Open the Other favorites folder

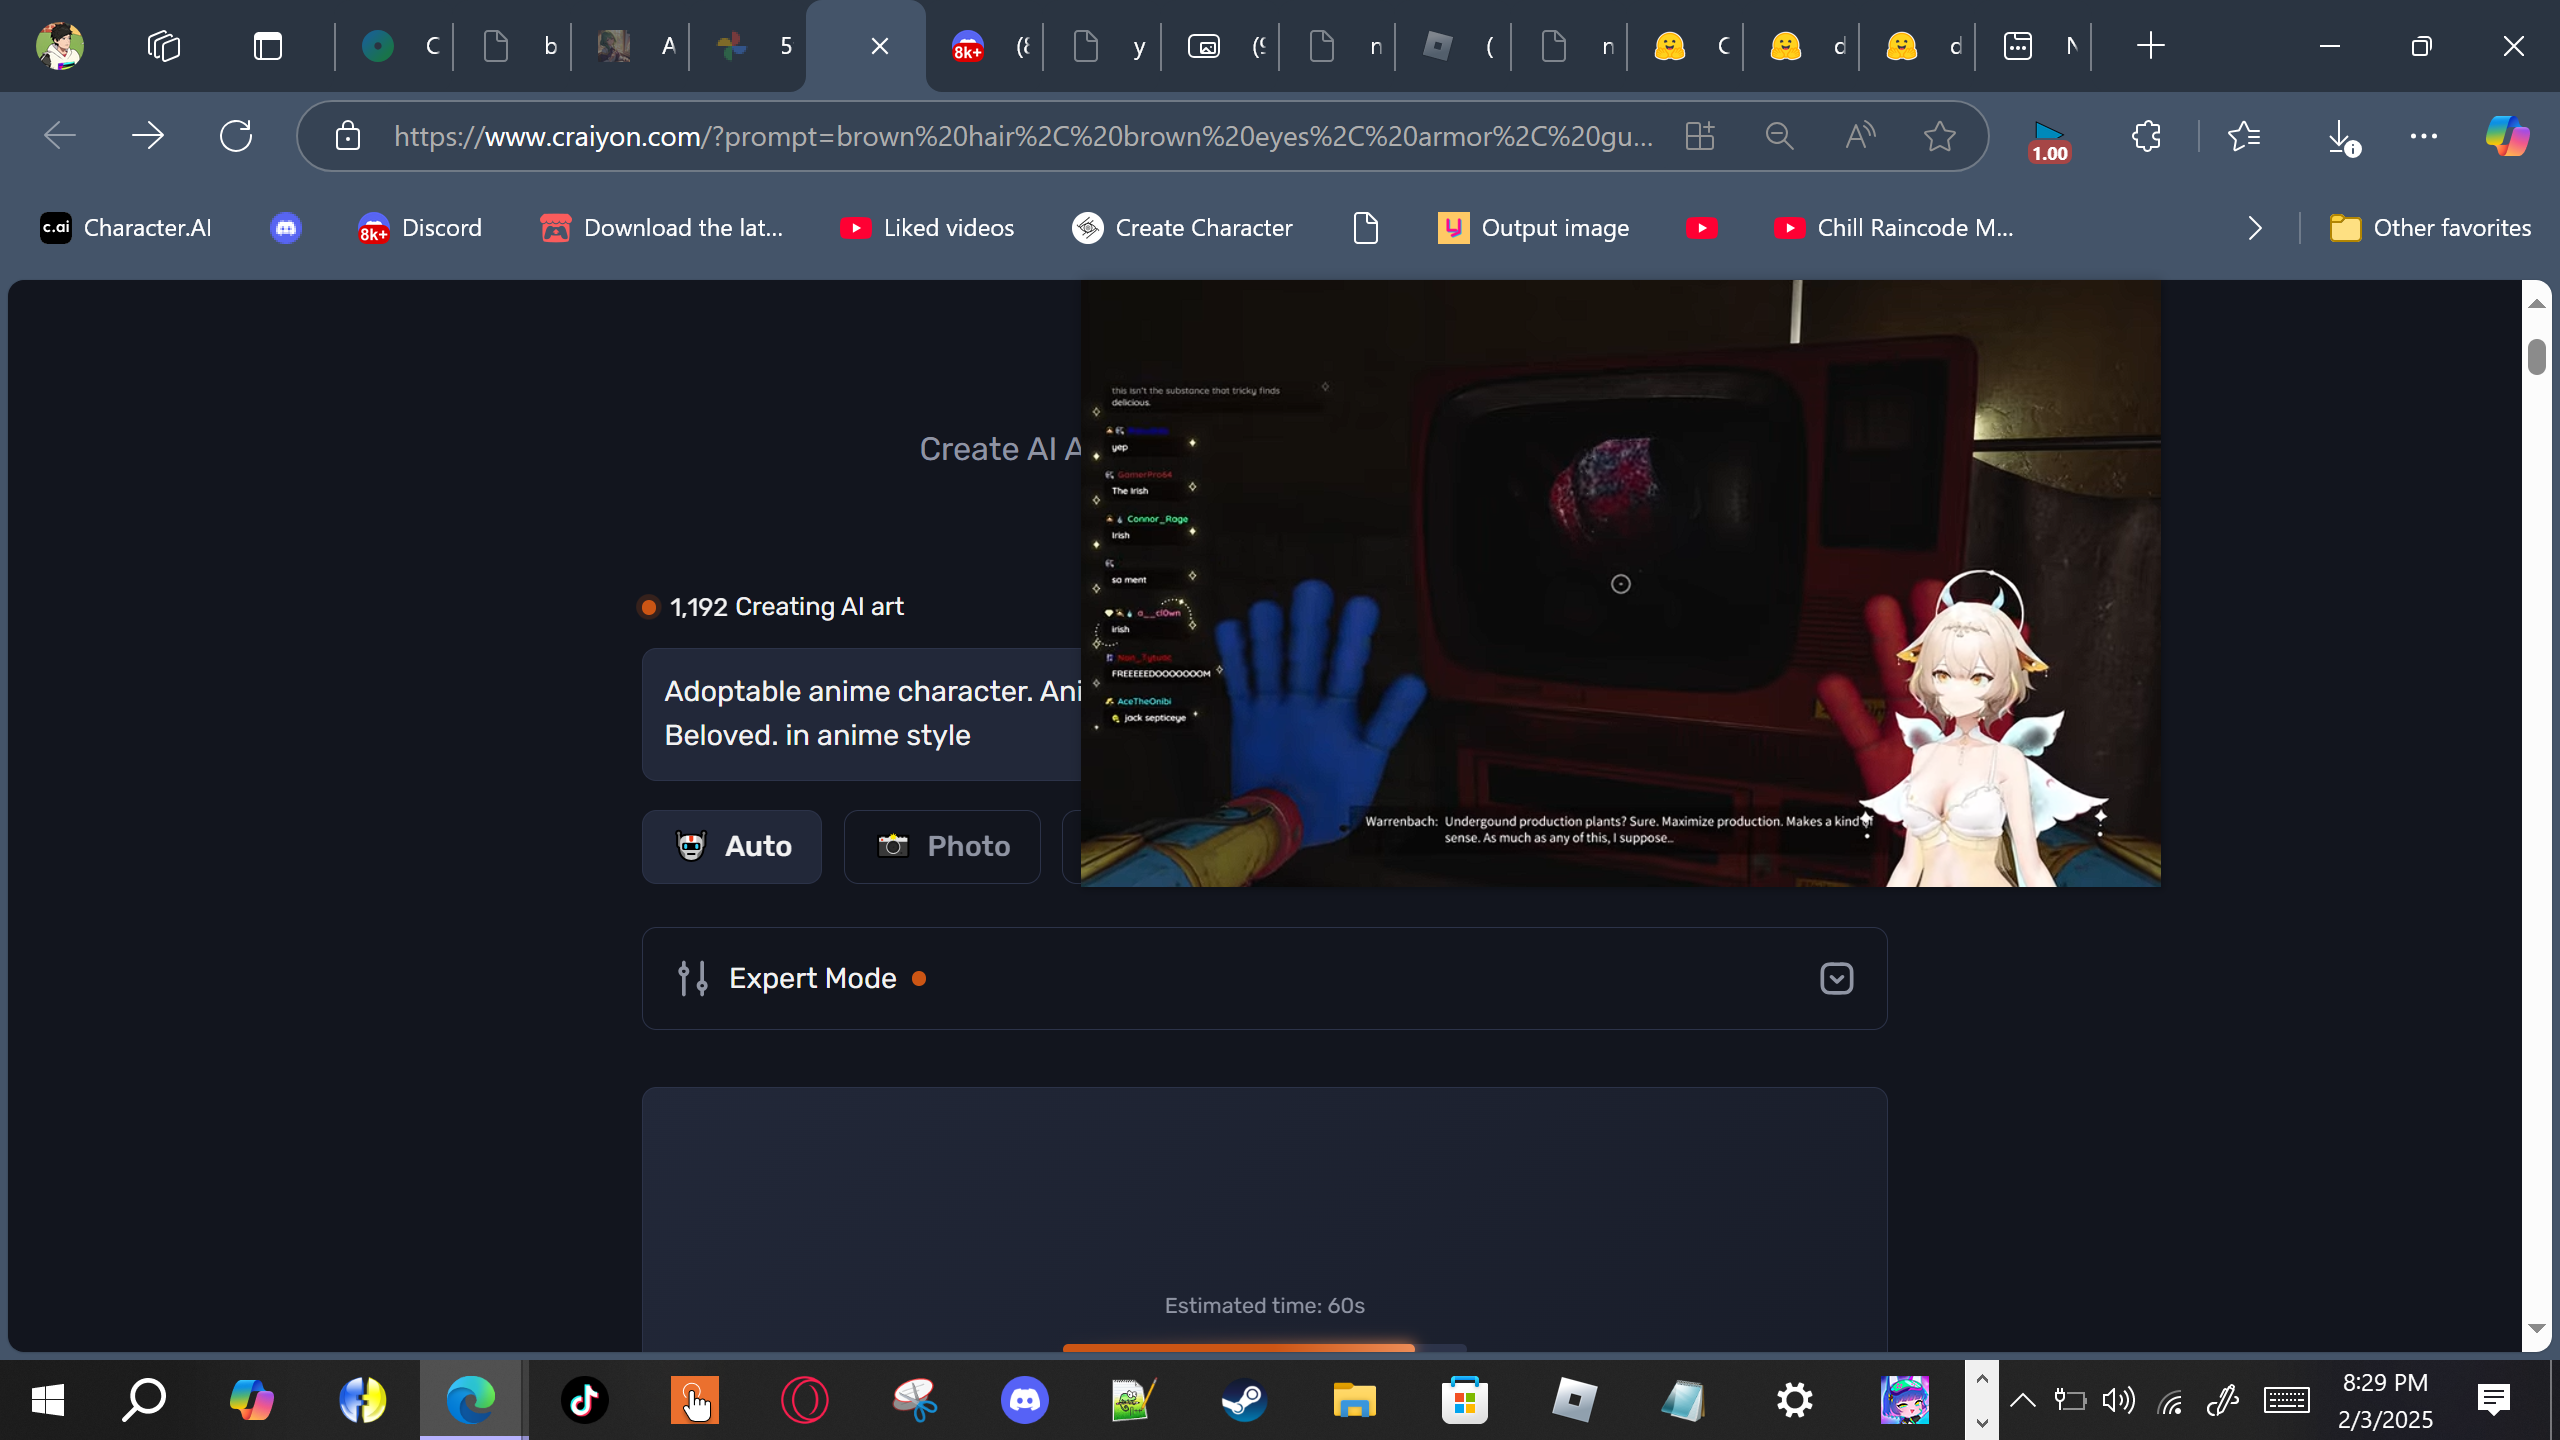pos(2430,228)
